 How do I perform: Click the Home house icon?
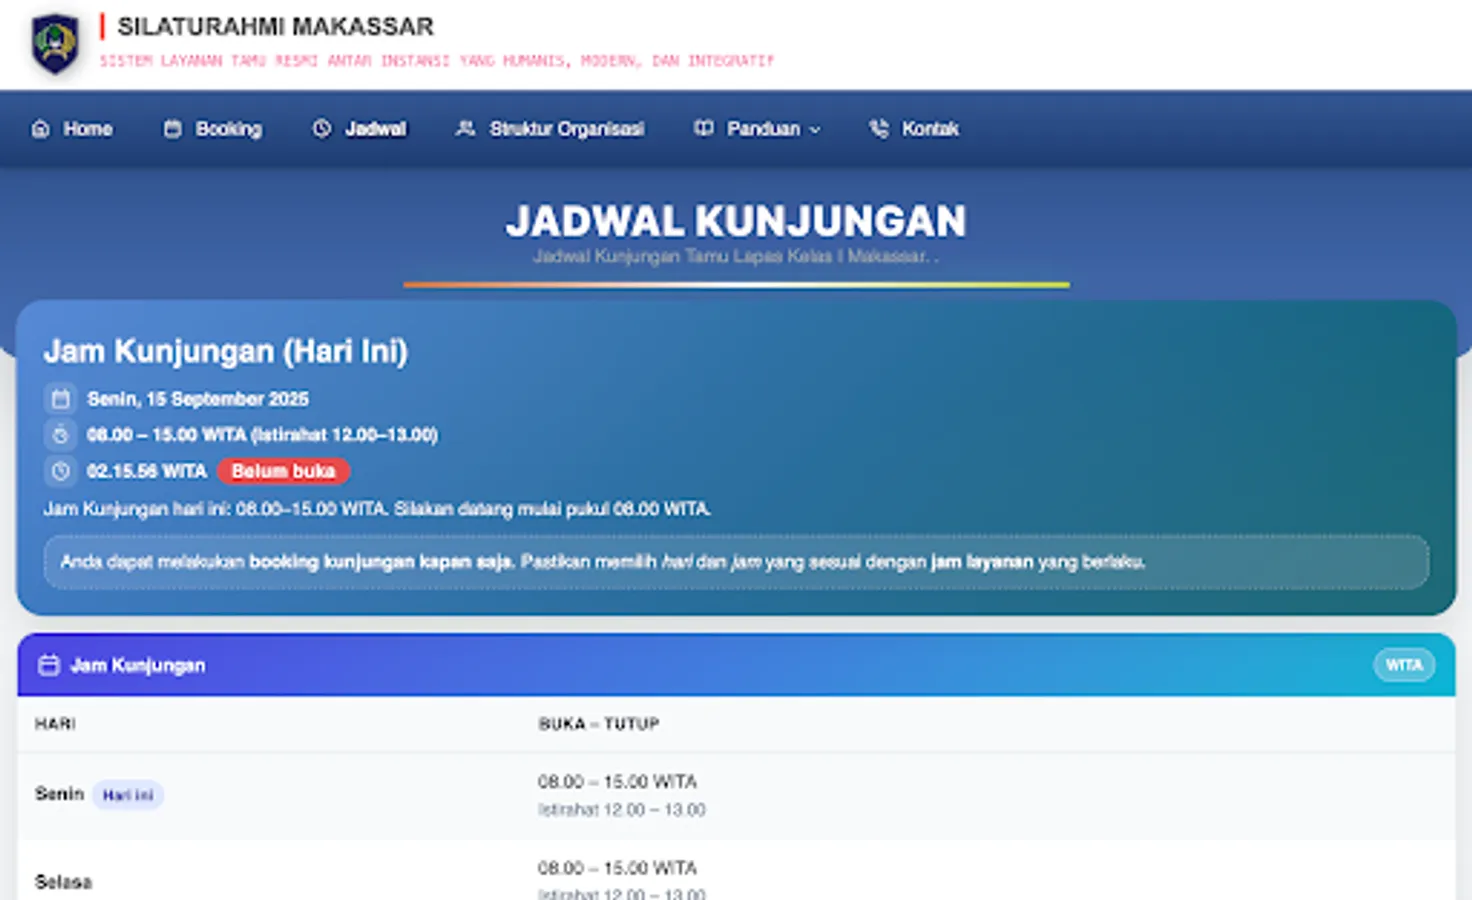[x=41, y=129]
